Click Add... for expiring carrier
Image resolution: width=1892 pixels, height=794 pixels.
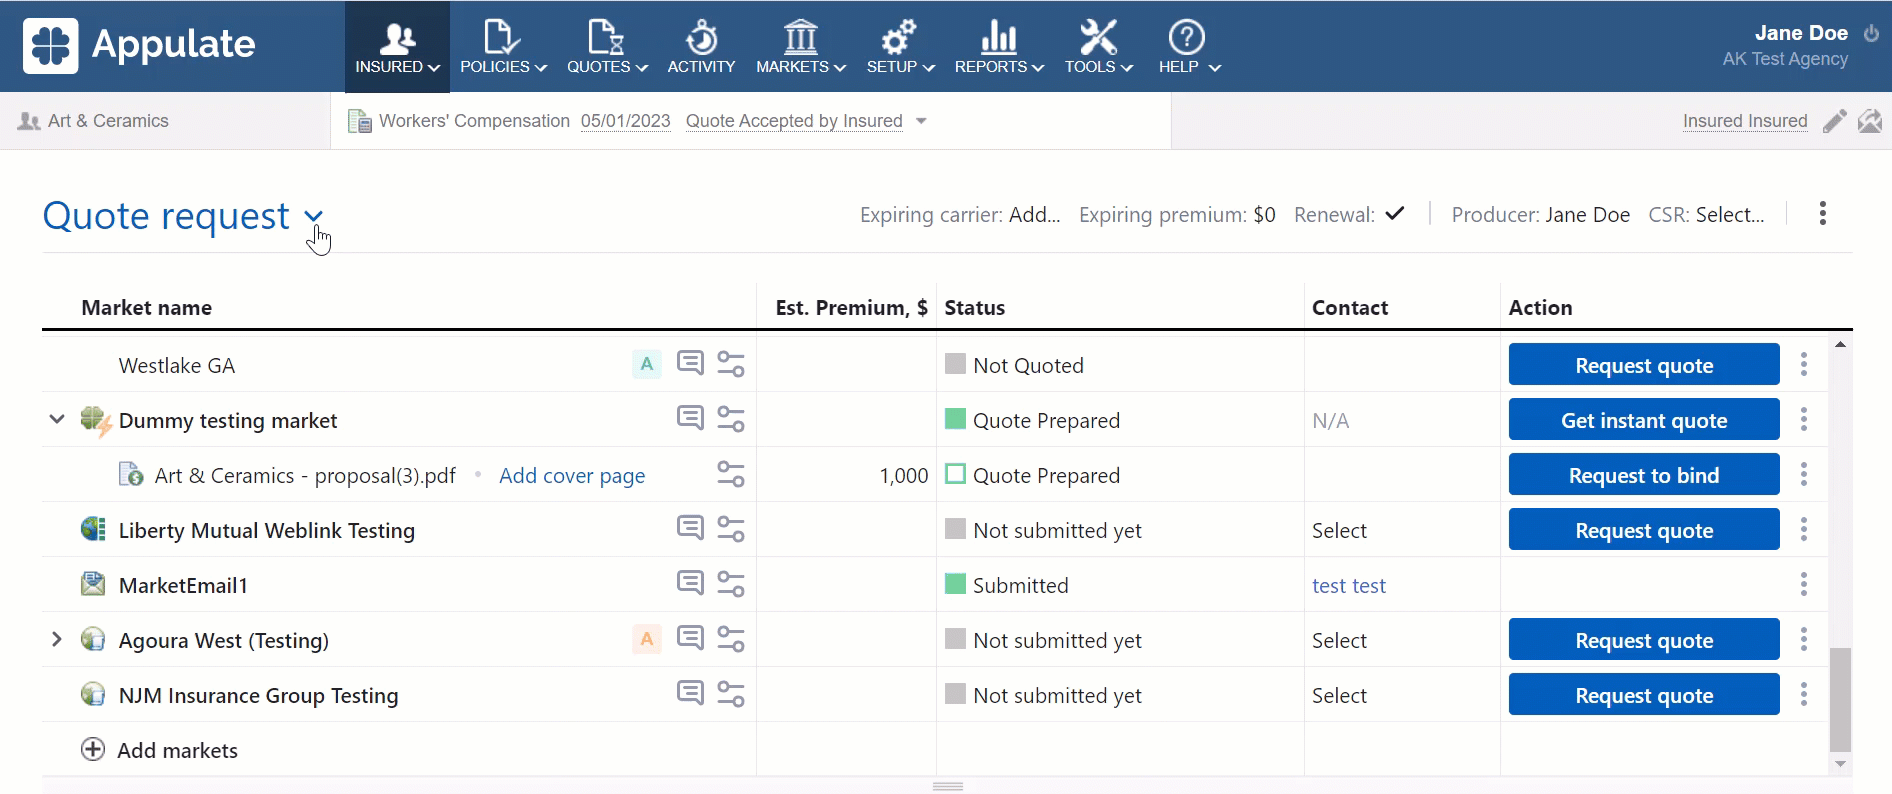point(1034,215)
